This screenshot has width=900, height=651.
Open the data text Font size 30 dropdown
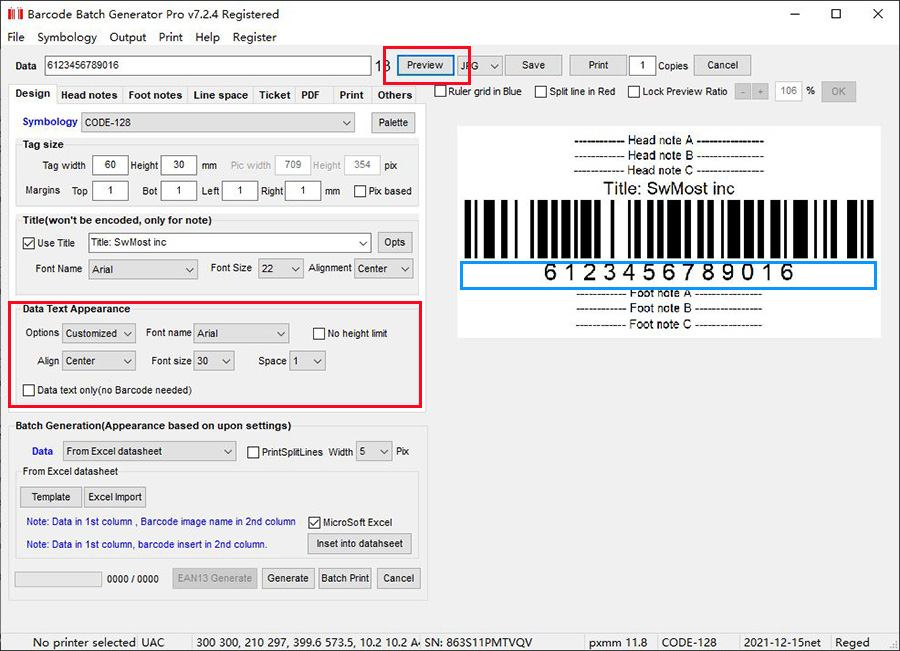[x=214, y=361]
